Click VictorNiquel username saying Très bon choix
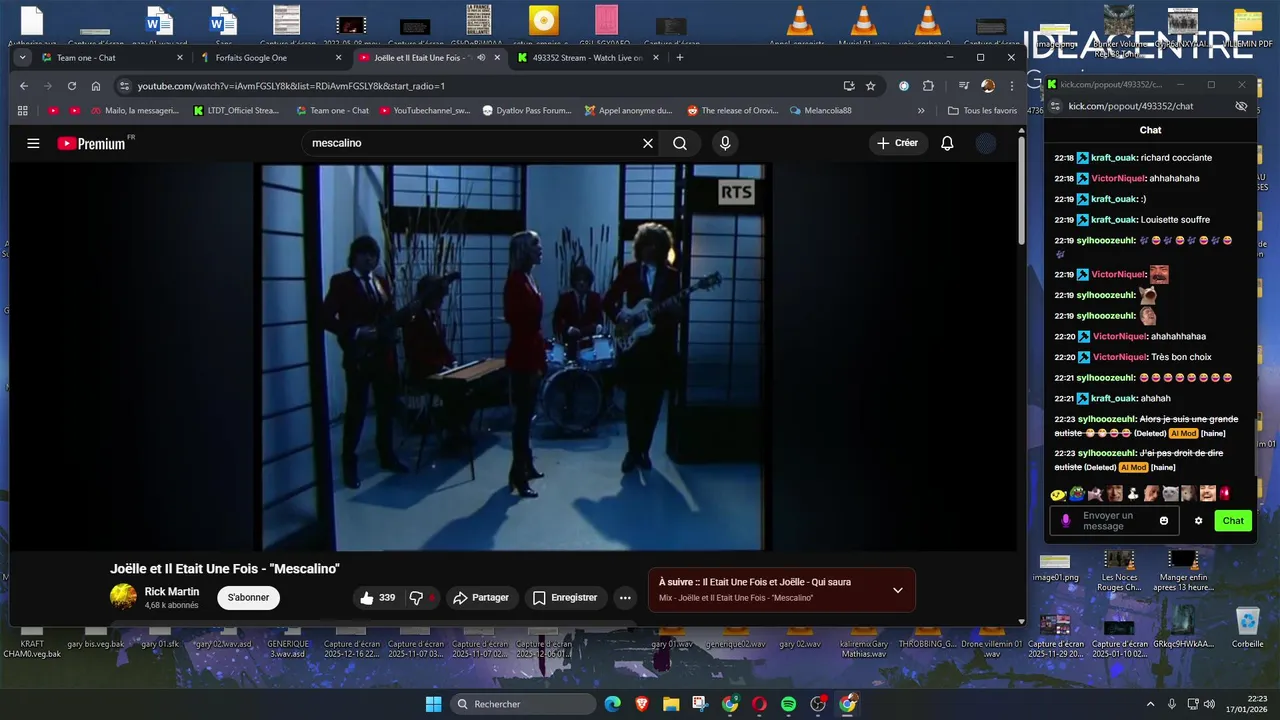The image size is (1280, 720). (1119, 357)
